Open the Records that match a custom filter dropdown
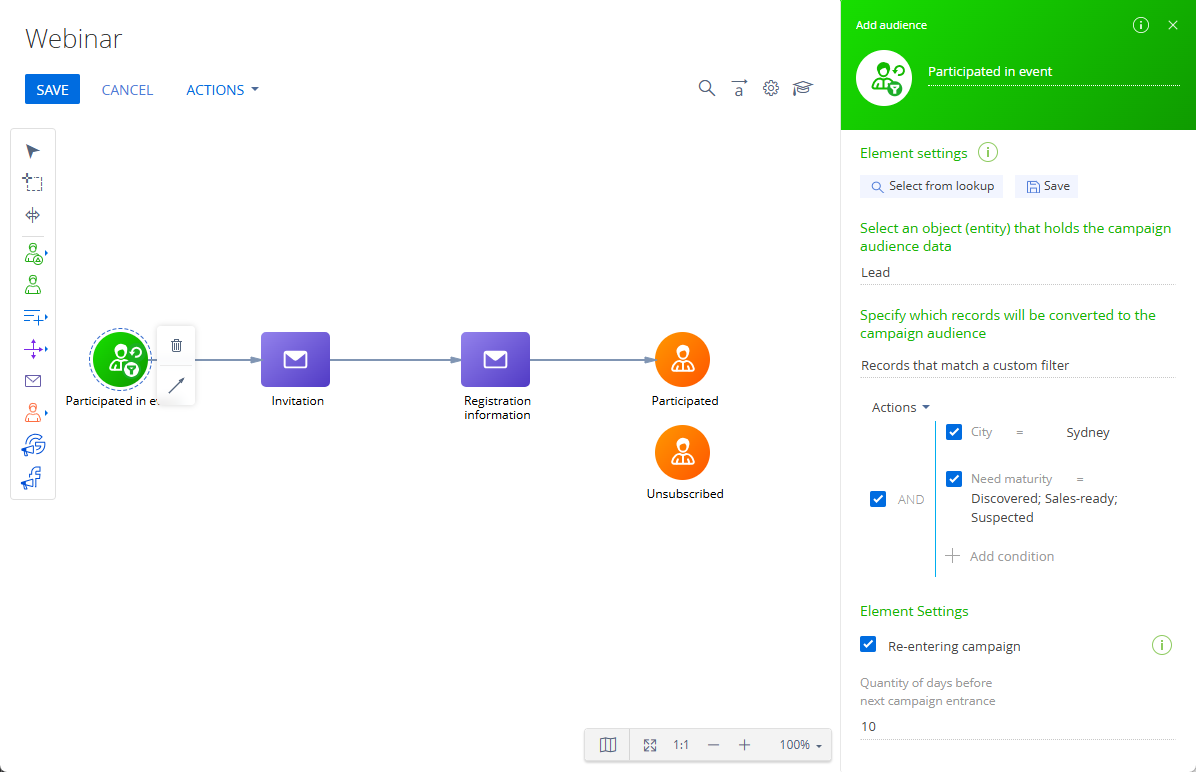 pos(1018,365)
